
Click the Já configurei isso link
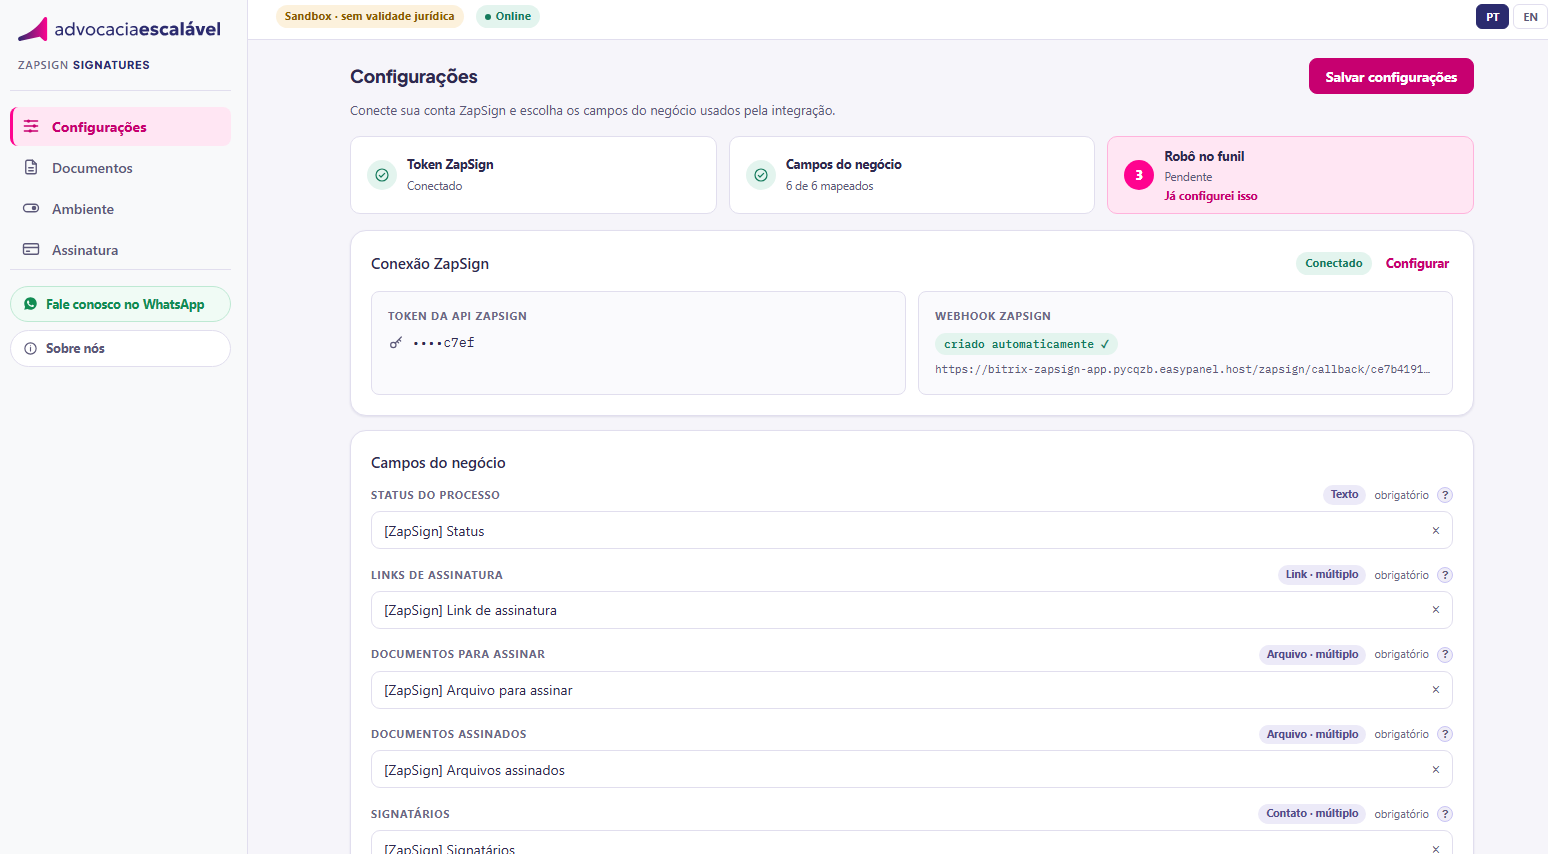pos(1211,196)
